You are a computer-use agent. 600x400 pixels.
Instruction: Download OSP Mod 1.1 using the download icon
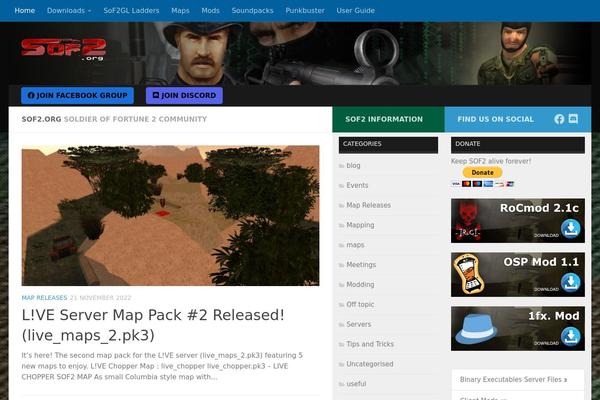pyautogui.click(x=571, y=282)
